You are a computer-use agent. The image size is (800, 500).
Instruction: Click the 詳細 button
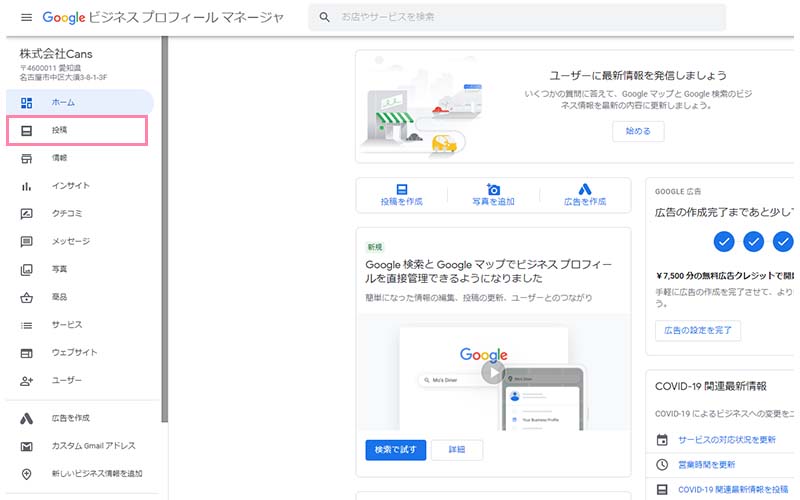[456, 450]
